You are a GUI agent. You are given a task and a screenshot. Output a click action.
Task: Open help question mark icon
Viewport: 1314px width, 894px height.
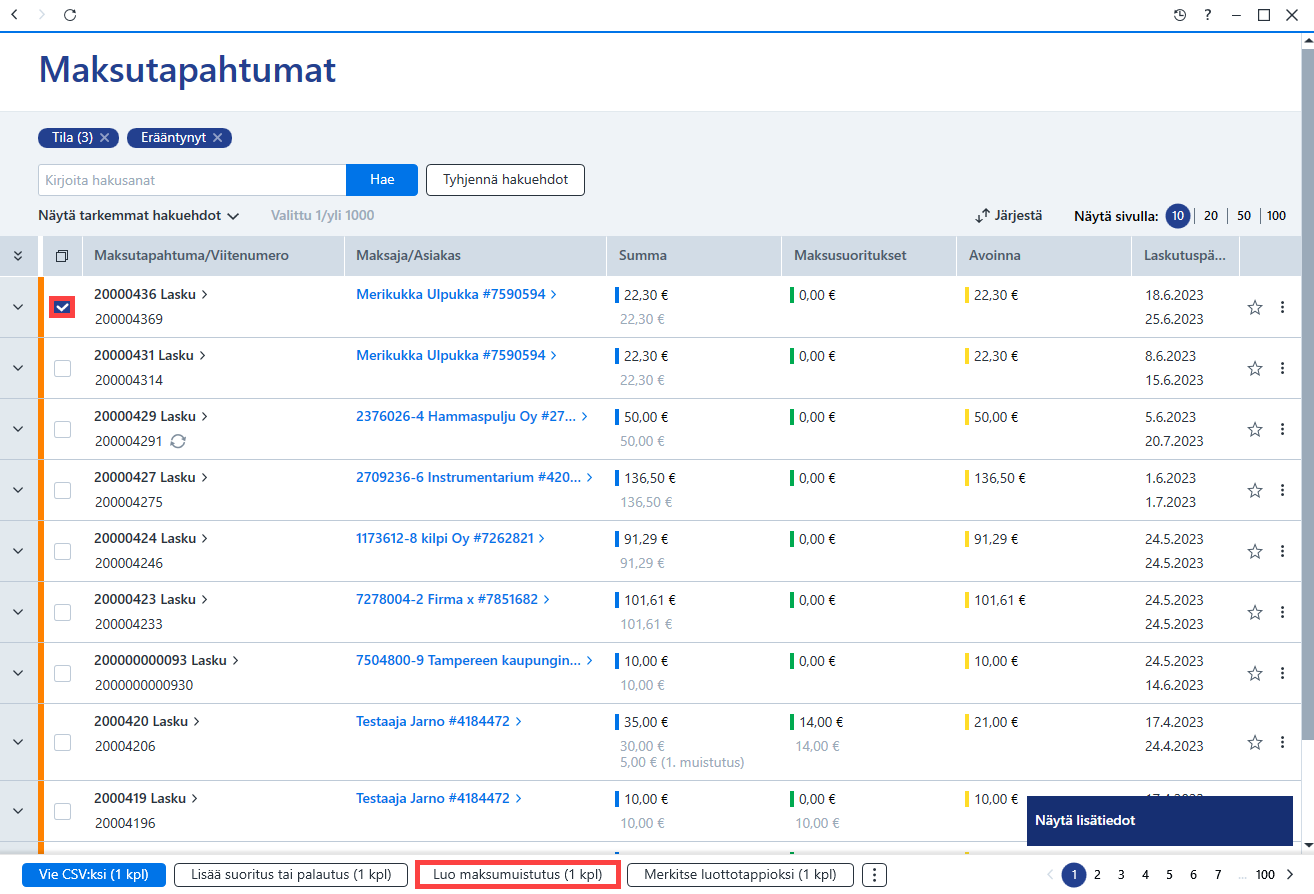coord(1208,15)
